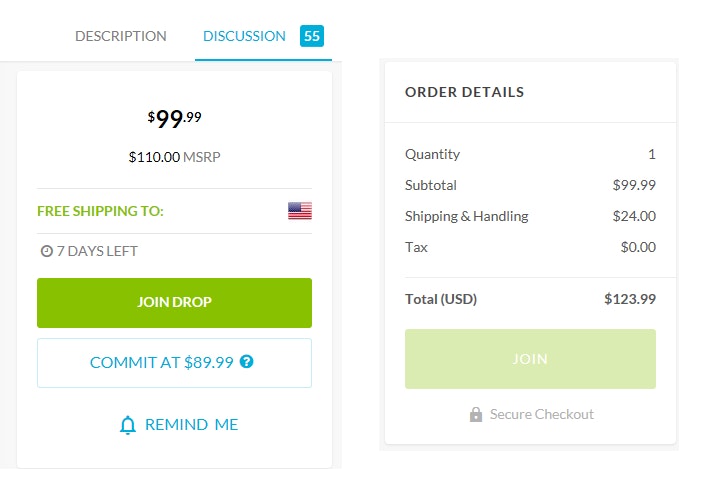Click the Order Details heading
The image size is (705, 496).
[x=464, y=92]
